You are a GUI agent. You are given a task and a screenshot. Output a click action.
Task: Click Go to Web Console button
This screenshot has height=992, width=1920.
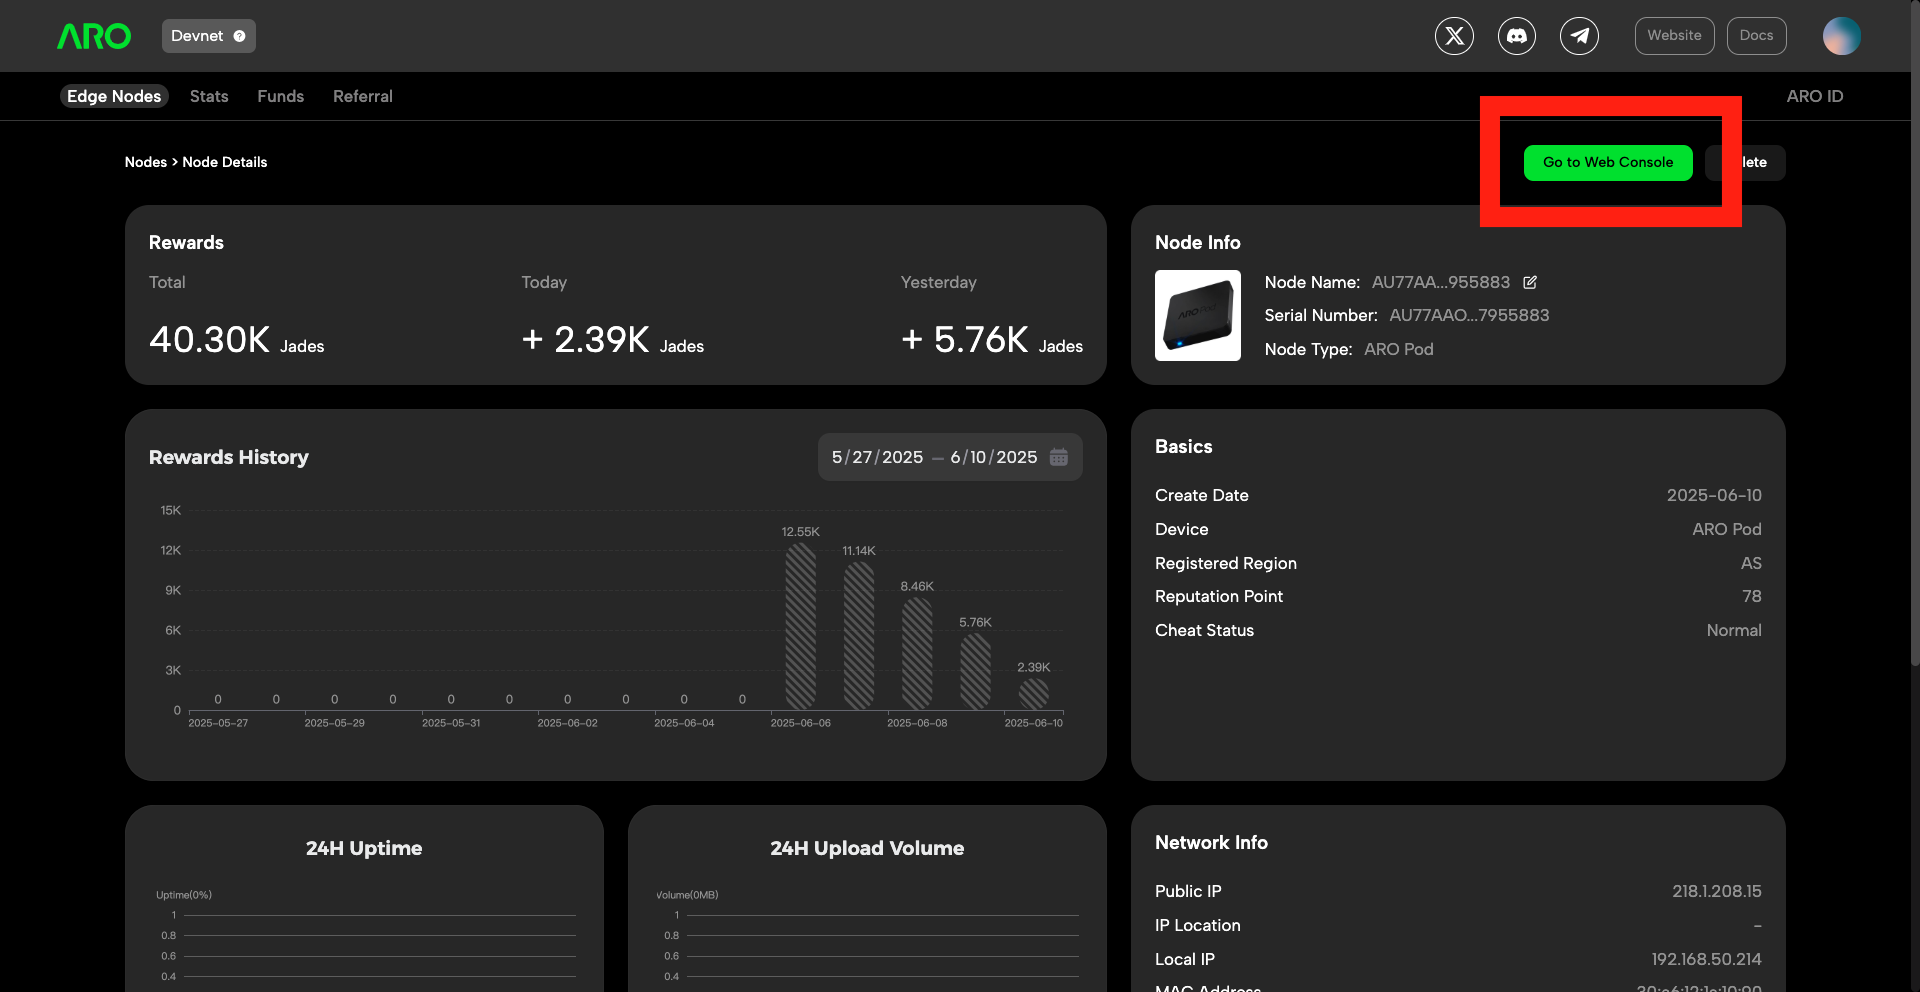[1608, 163]
